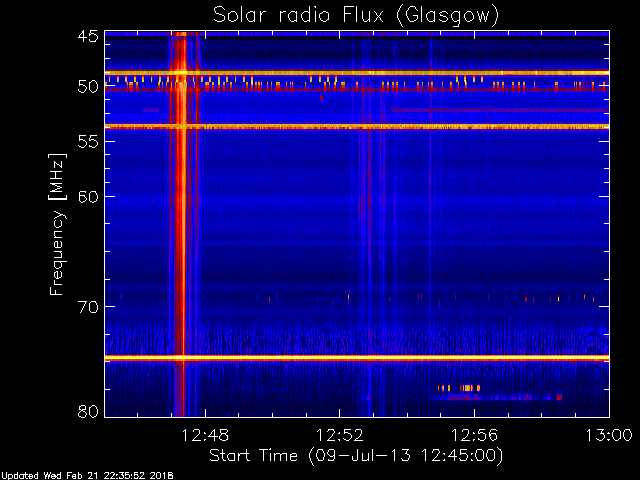Screen dimensions: 640x480
Task: Click the "Updated Wed Feb 21 22:35:52 2018" text
Action: click(87, 476)
